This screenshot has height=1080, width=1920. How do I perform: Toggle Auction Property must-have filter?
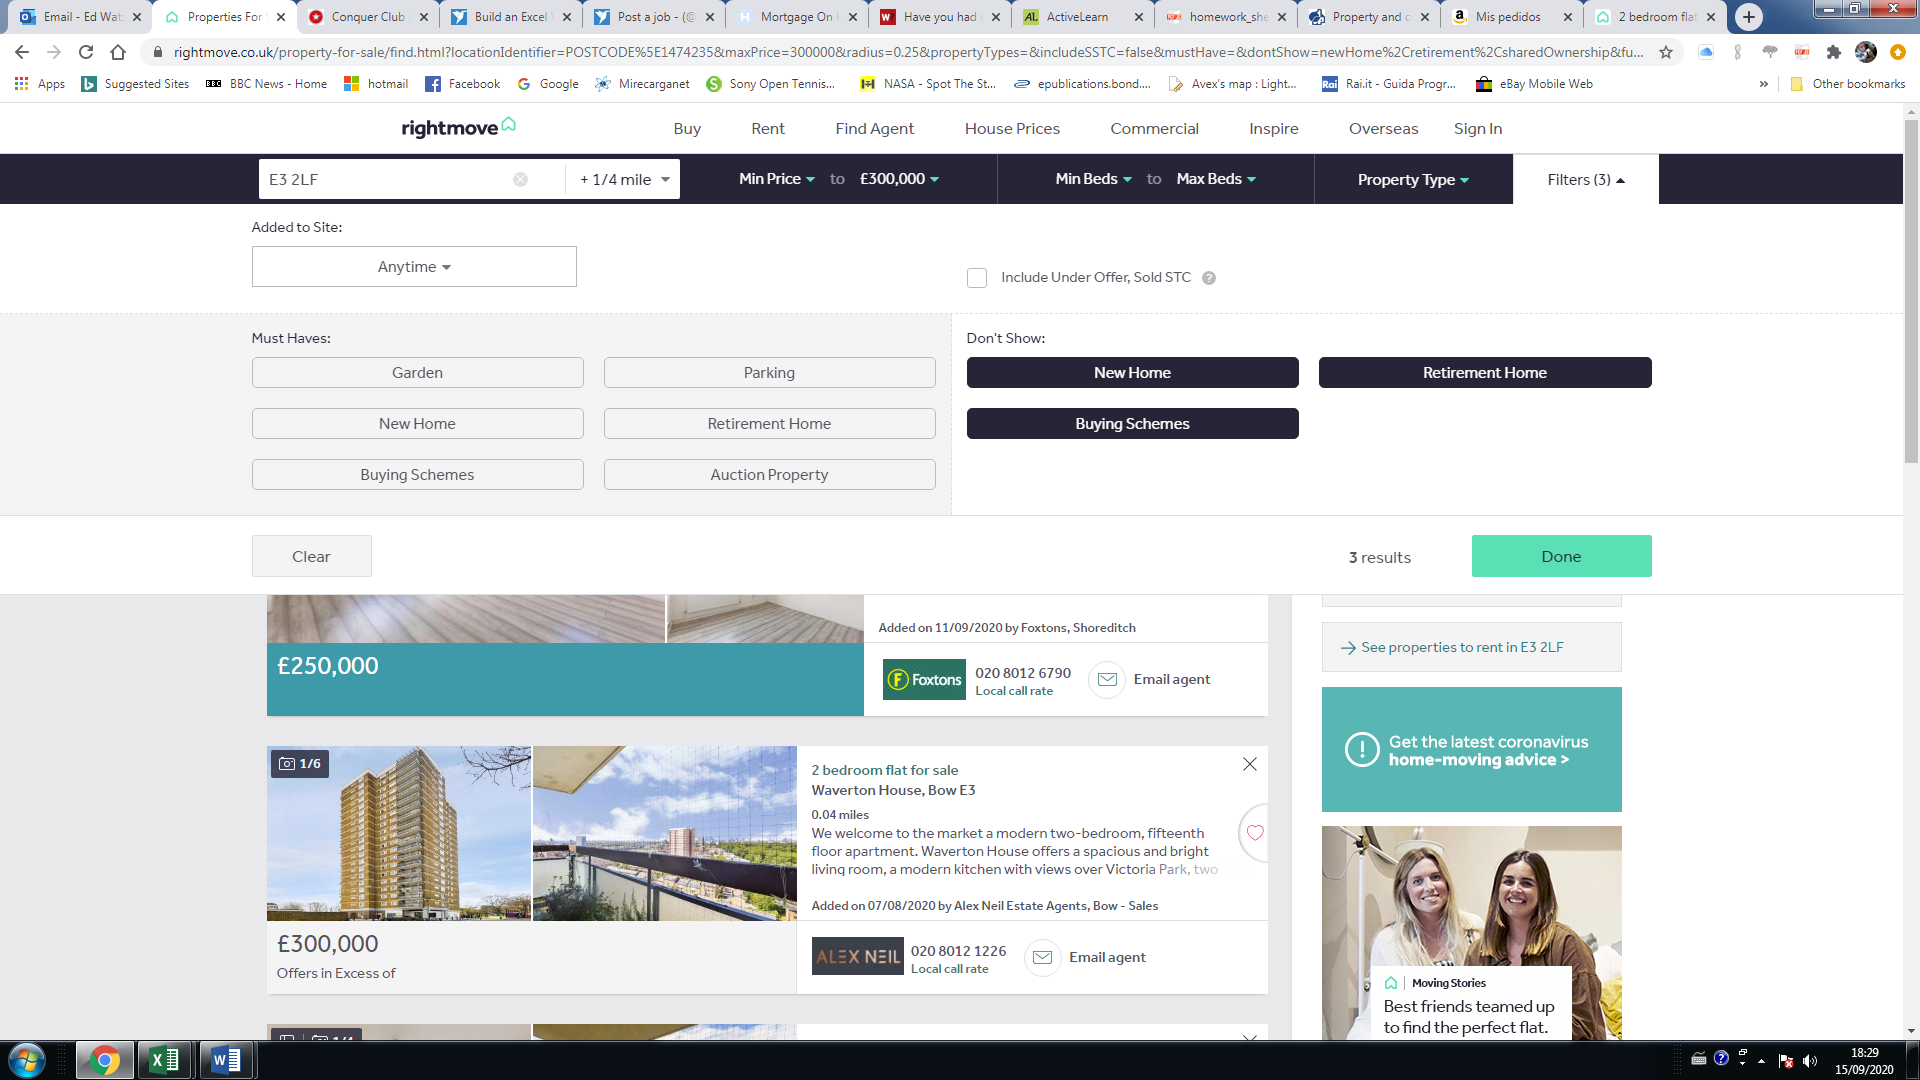click(x=769, y=474)
